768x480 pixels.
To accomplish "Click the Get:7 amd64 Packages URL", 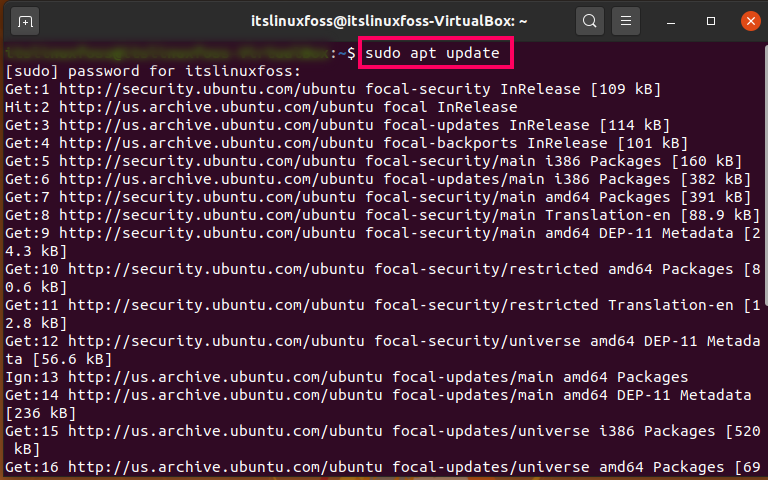I will [x=207, y=197].
